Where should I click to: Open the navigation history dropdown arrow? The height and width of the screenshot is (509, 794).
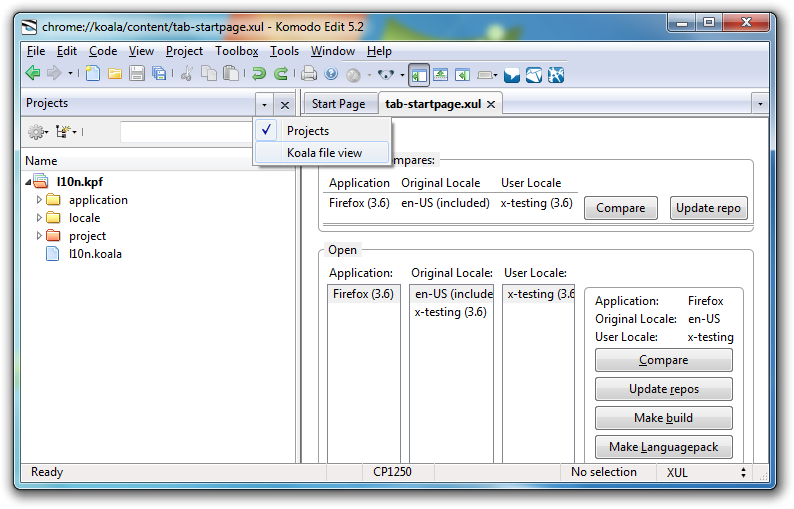tap(70, 74)
